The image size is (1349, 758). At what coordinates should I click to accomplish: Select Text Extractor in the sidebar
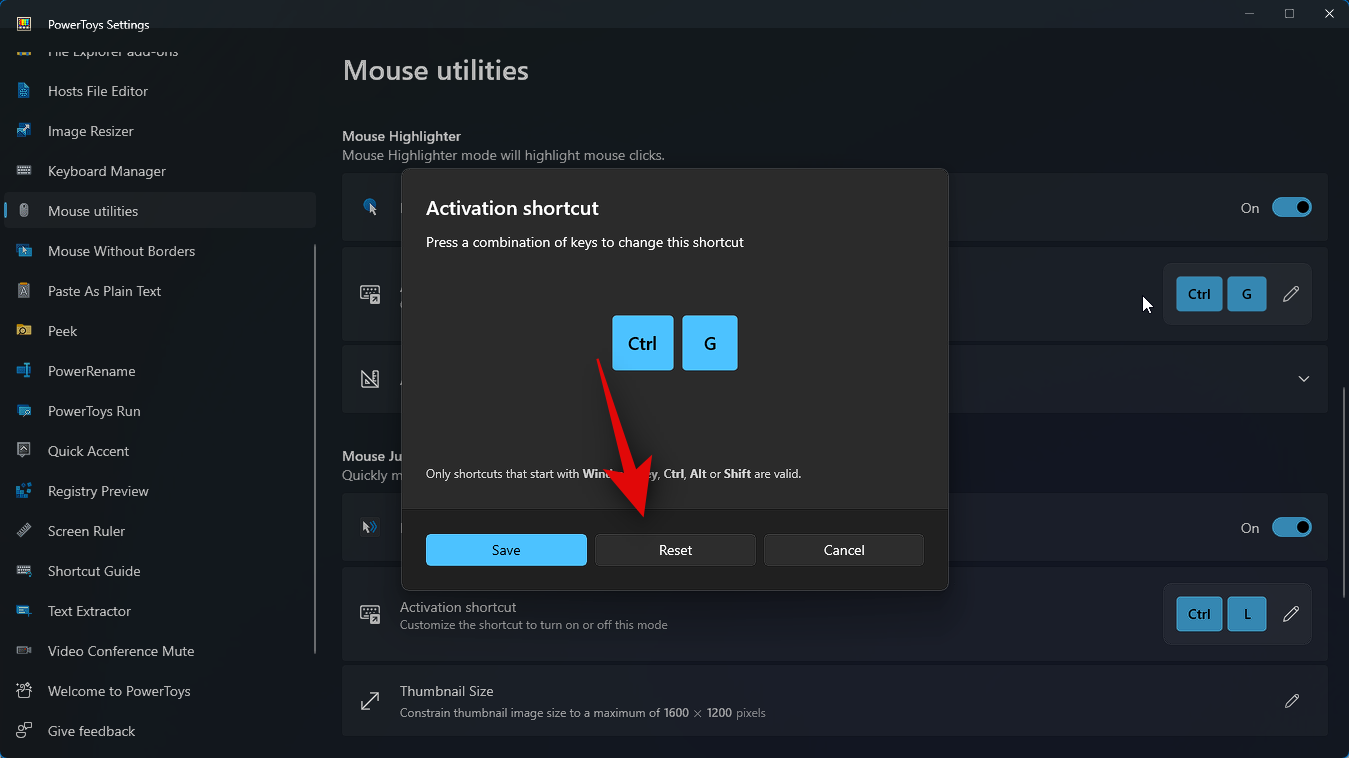89,611
